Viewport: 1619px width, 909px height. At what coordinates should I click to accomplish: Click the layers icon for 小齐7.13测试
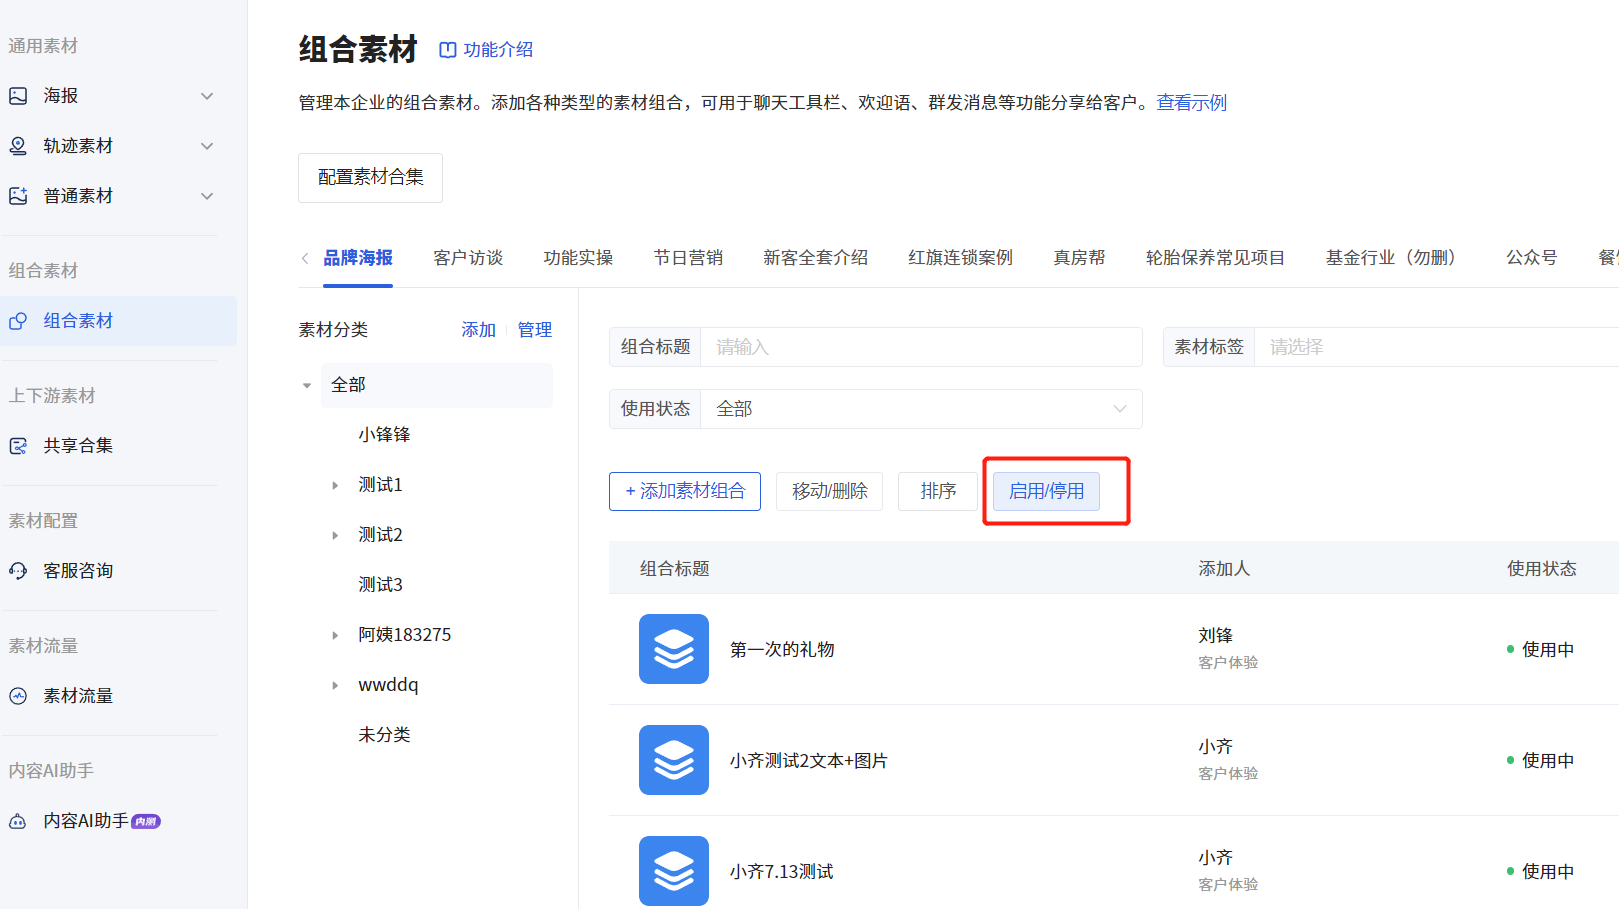point(674,871)
